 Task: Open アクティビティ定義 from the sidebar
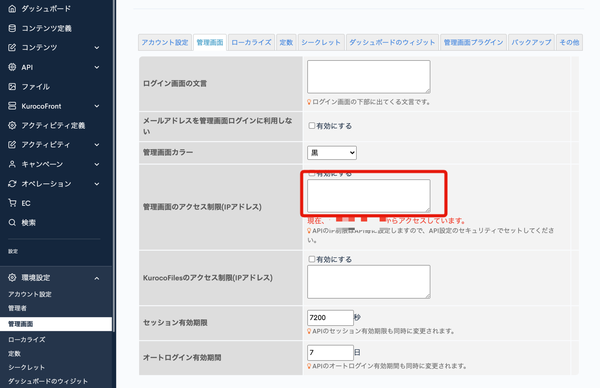53,125
